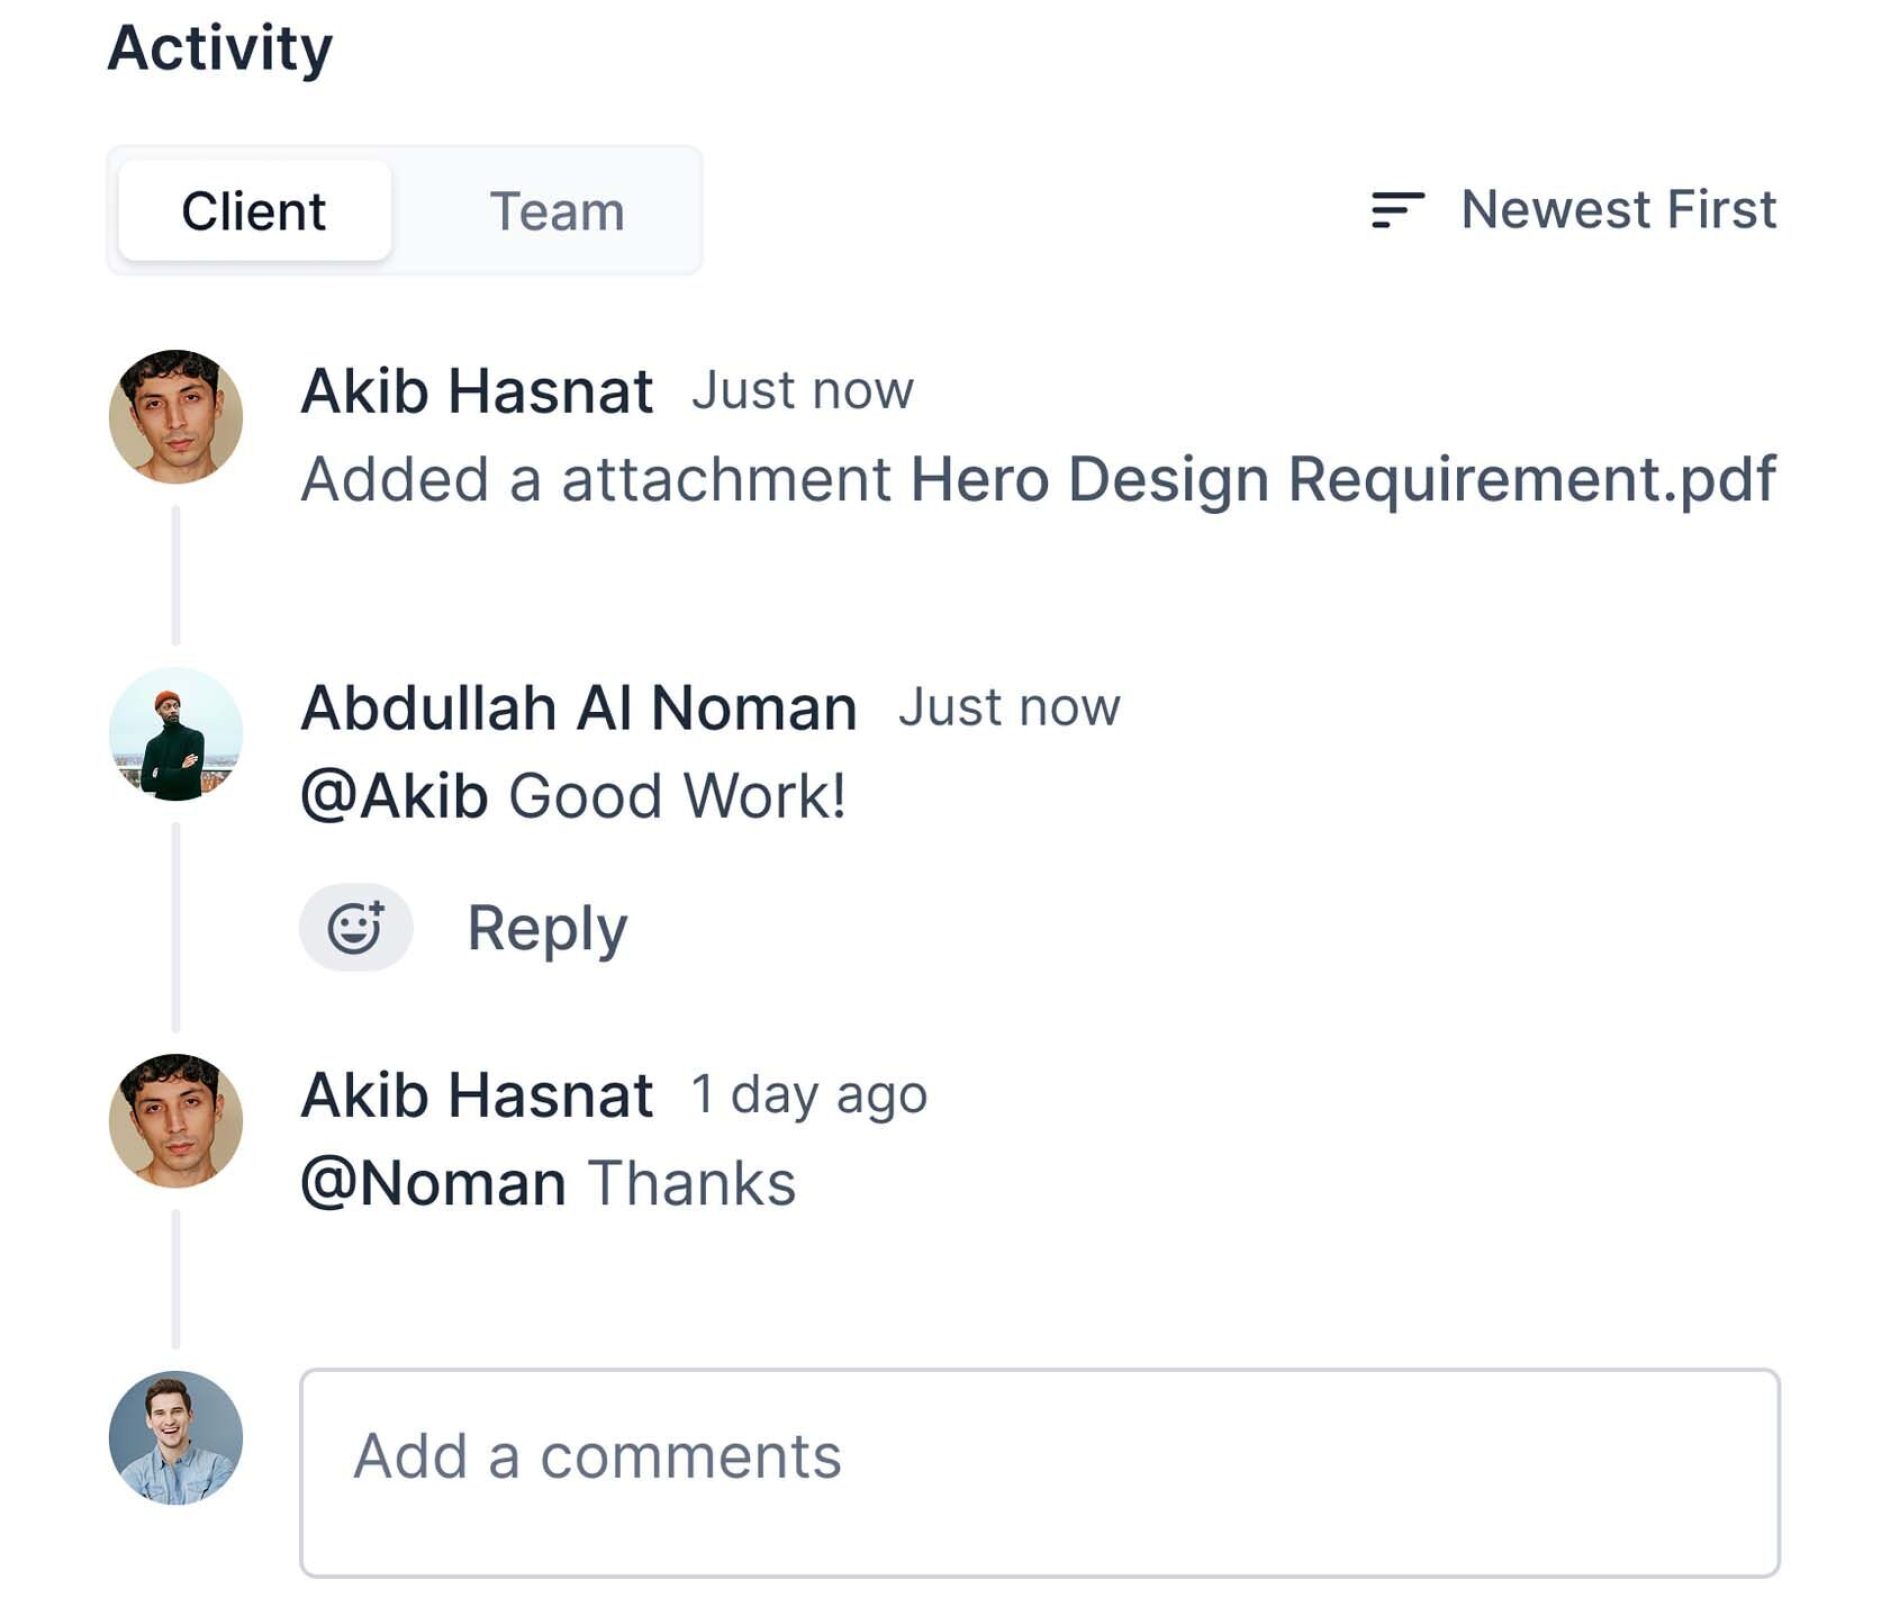Select the Client activity tab
This screenshot has width=1900, height=1597.
[255, 210]
